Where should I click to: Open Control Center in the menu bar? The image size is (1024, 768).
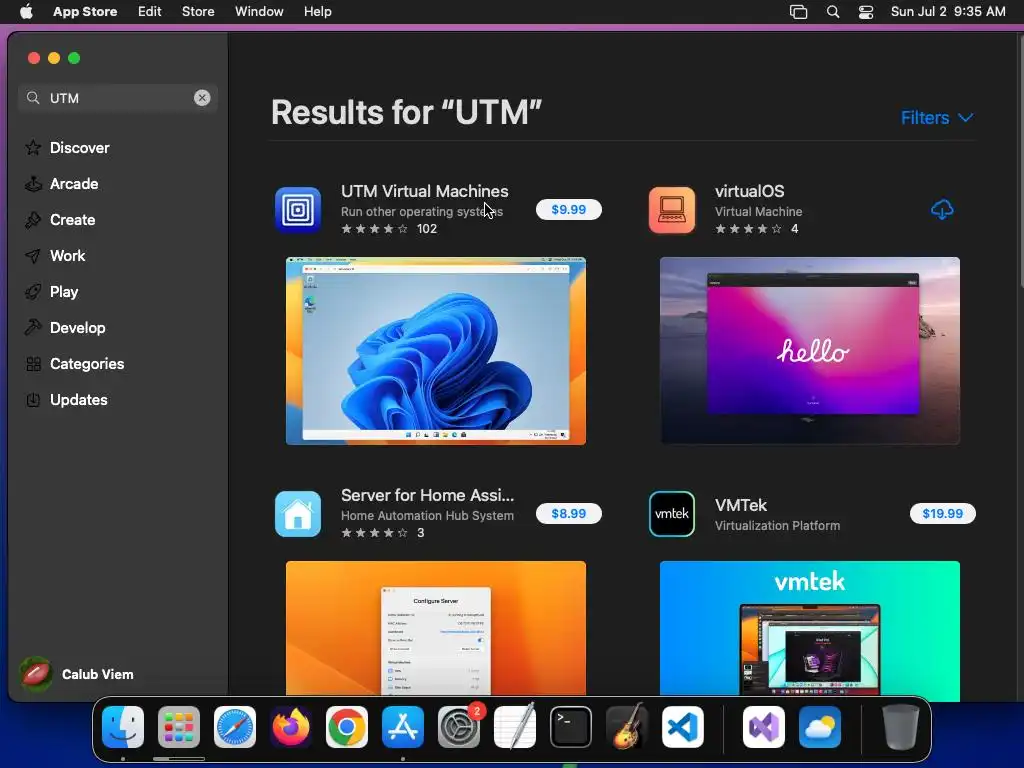pos(866,12)
